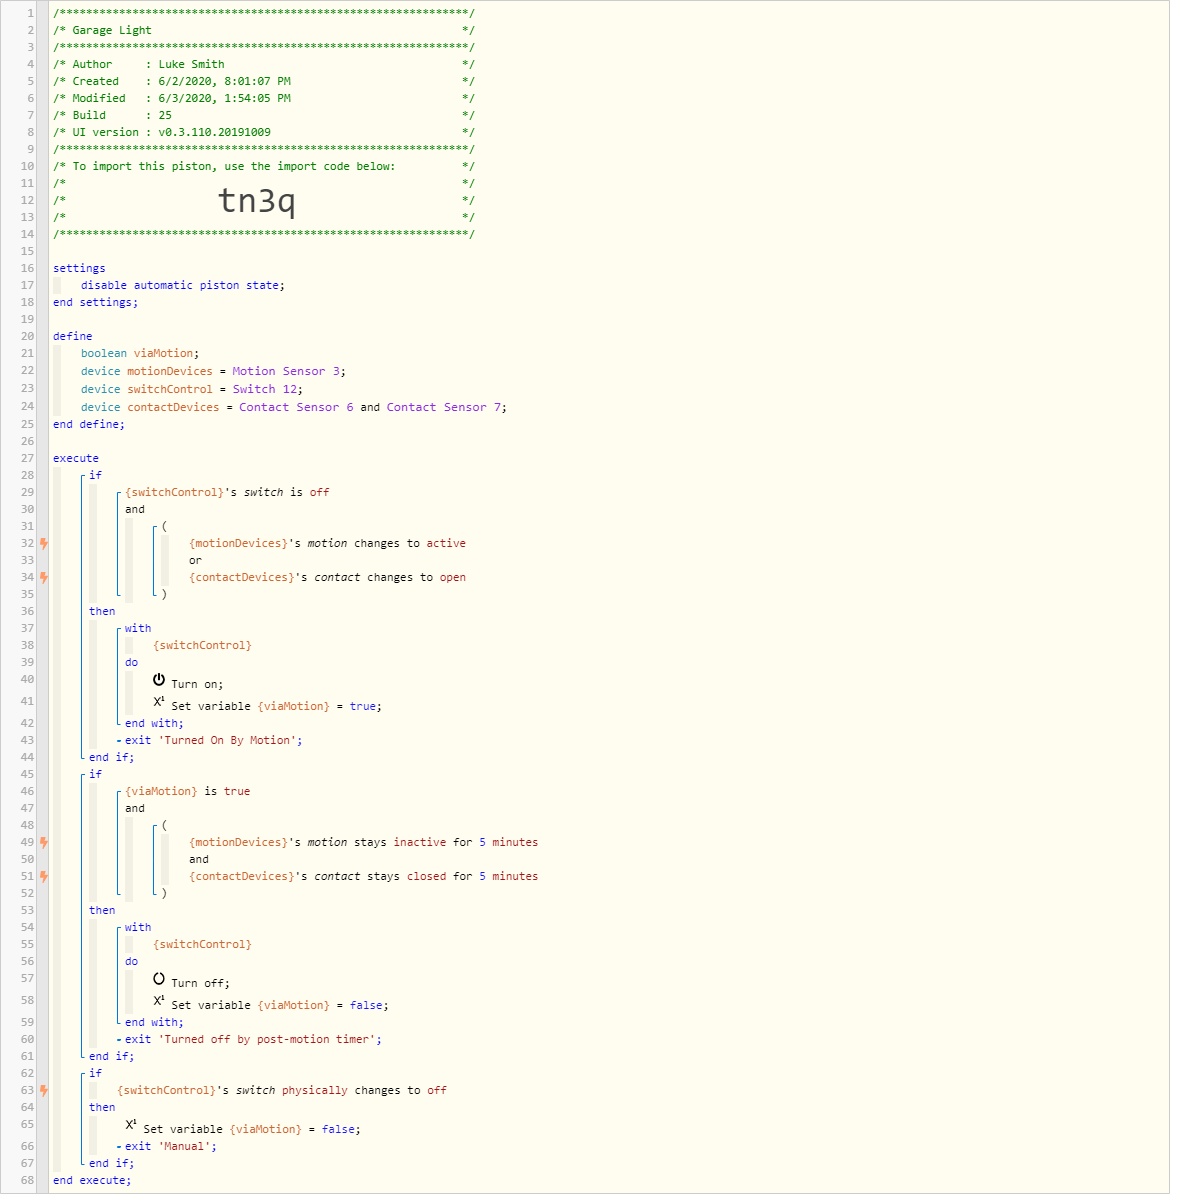The width and height of the screenshot is (1178, 1195).
Task: Click the 'then' keyword on line 53
Action: click(x=102, y=911)
